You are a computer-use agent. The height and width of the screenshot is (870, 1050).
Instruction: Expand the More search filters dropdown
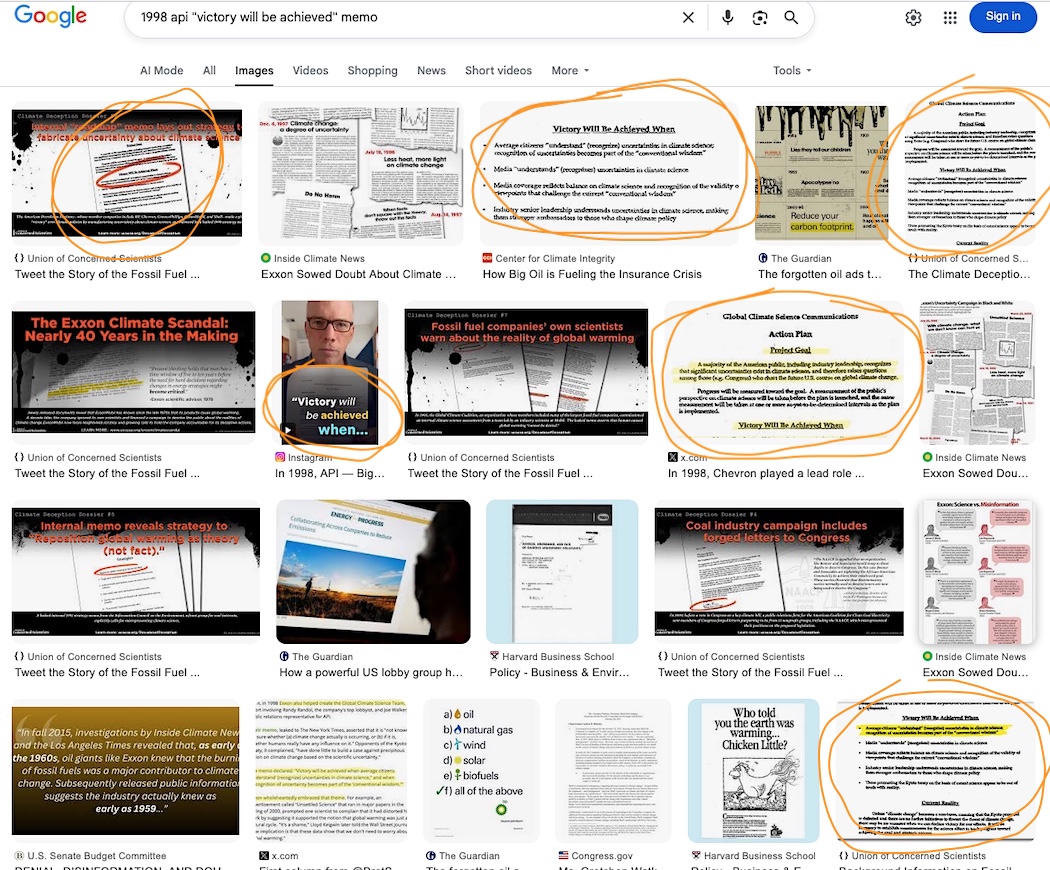570,71
